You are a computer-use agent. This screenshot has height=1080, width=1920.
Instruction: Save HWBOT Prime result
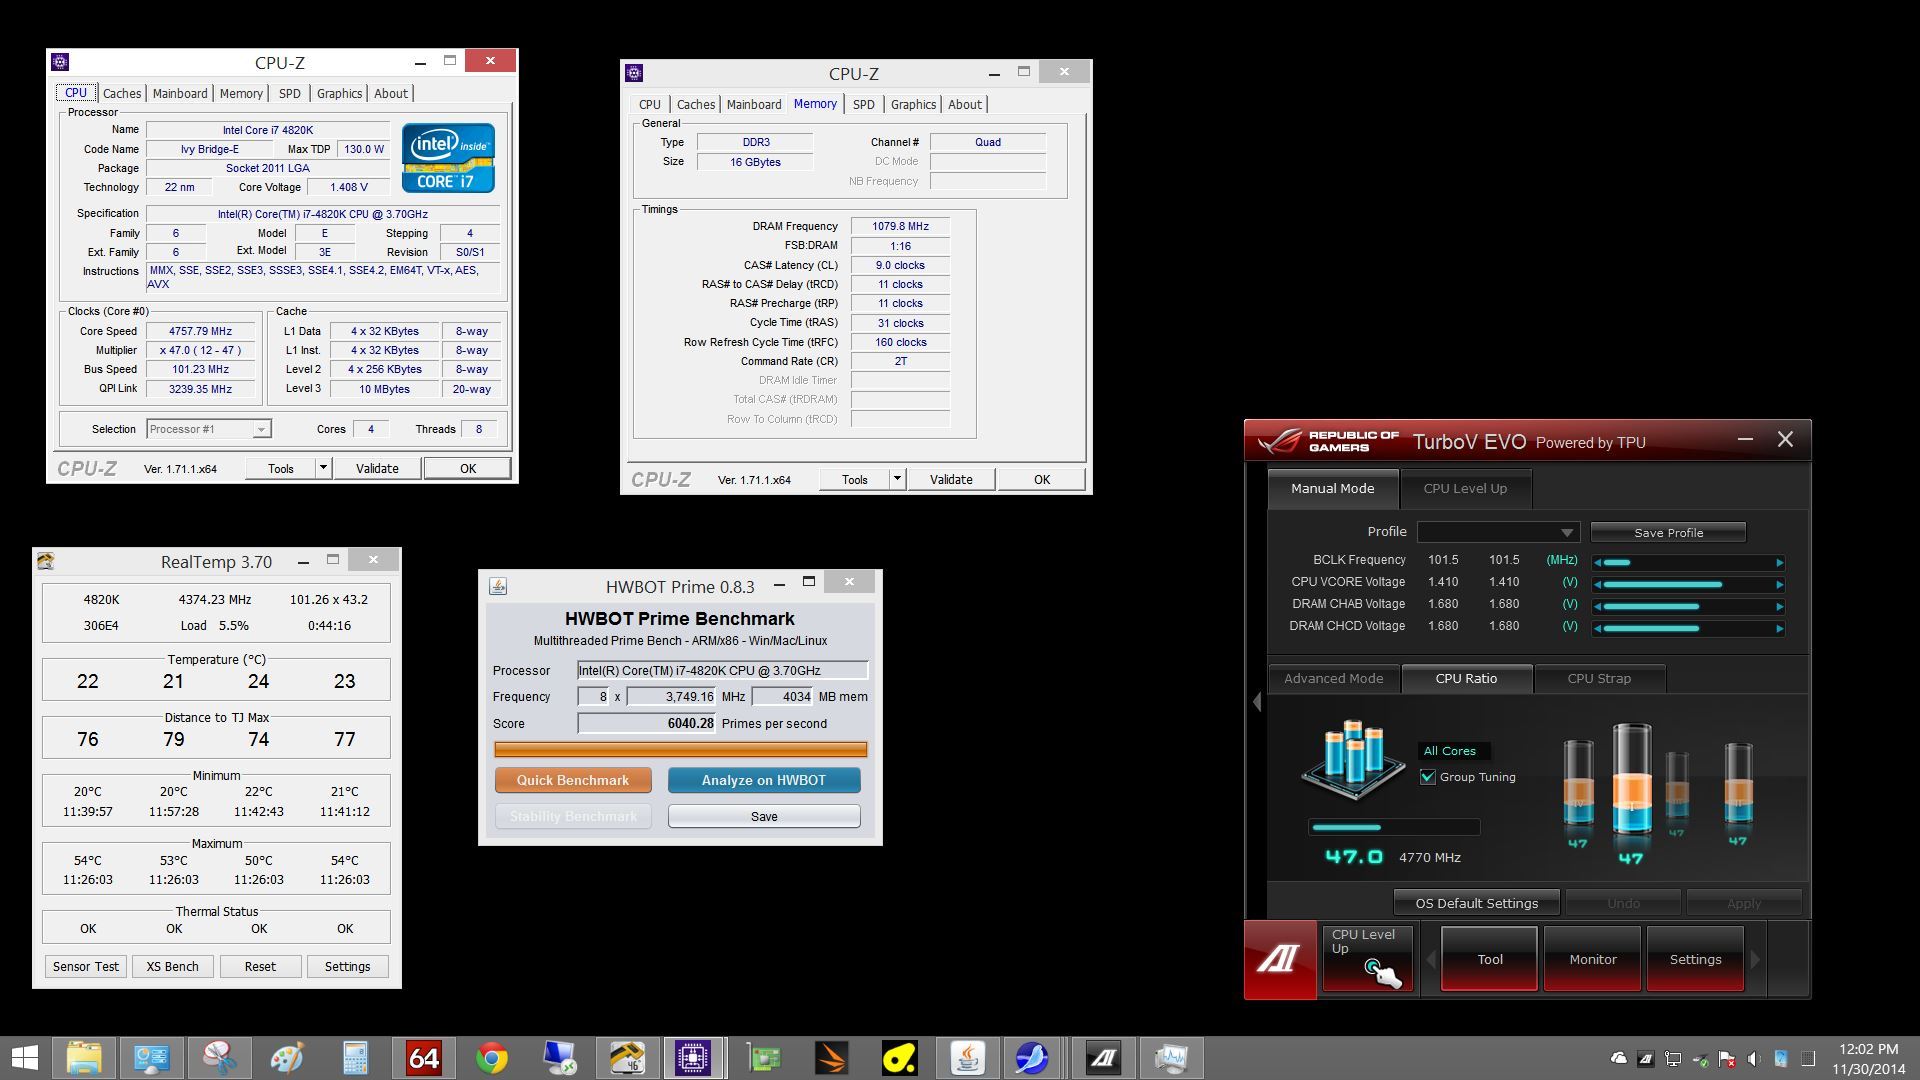pyautogui.click(x=764, y=816)
